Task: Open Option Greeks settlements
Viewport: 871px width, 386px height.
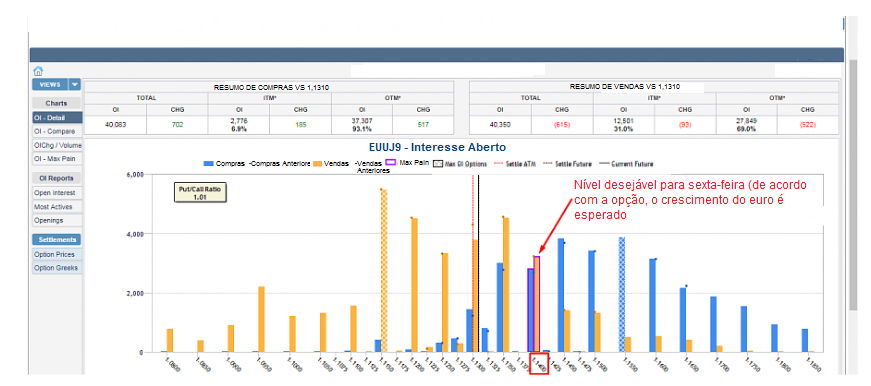Action: click(x=57, y=268)
